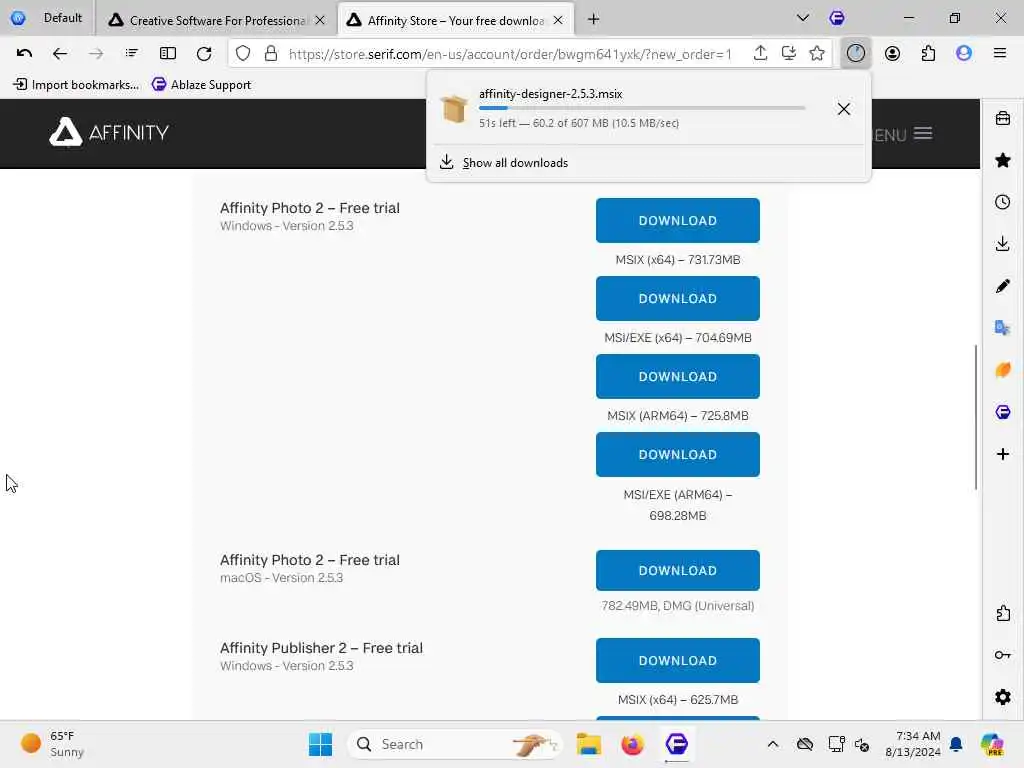The width and height of the screenshot is (1024, 768).
Task: Click the forward navigation arrow
Action: click(x=96, y=54)
